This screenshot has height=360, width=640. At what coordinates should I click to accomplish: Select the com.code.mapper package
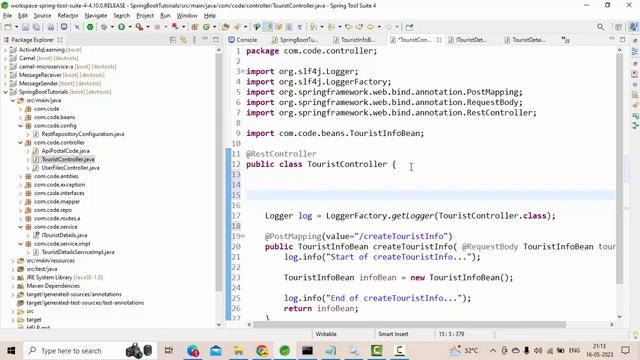(57, 202)
